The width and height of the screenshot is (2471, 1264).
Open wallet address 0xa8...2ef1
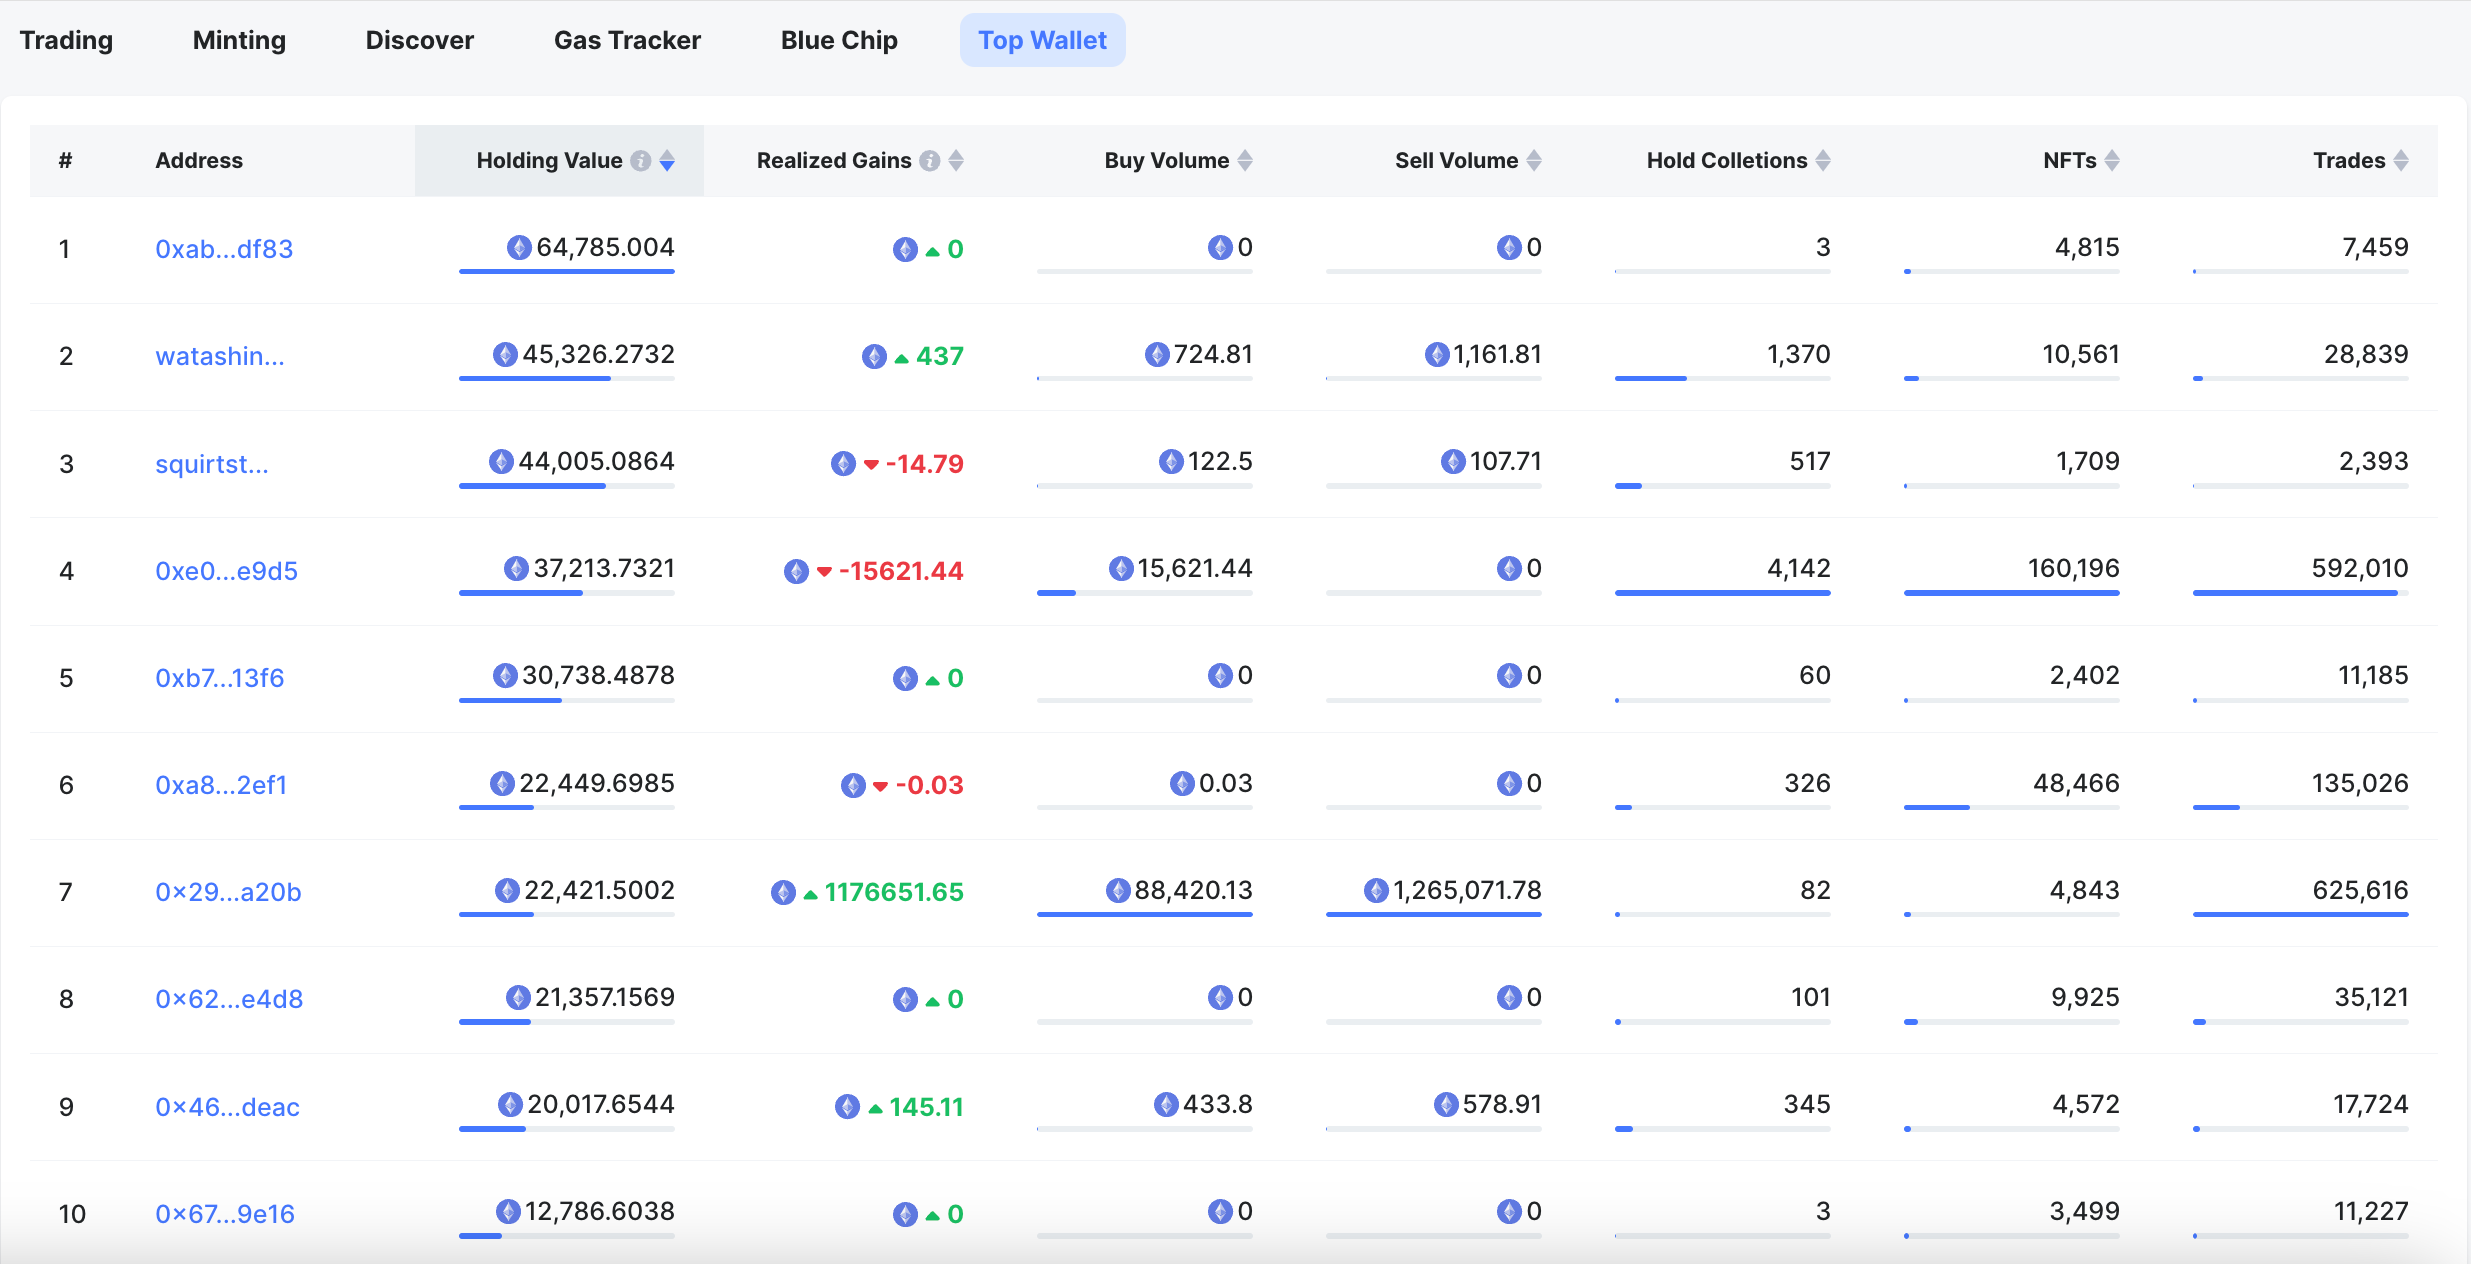point(221,785)
